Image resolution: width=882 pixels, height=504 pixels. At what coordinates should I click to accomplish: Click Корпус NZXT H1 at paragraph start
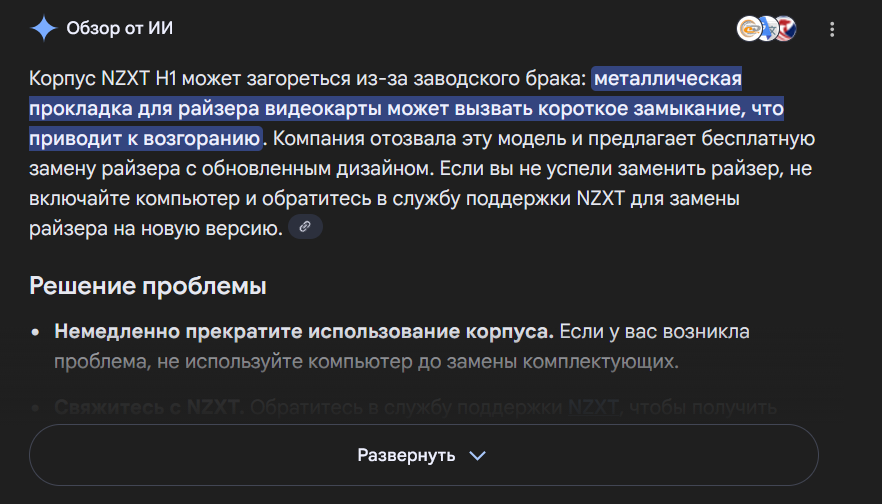102,78
